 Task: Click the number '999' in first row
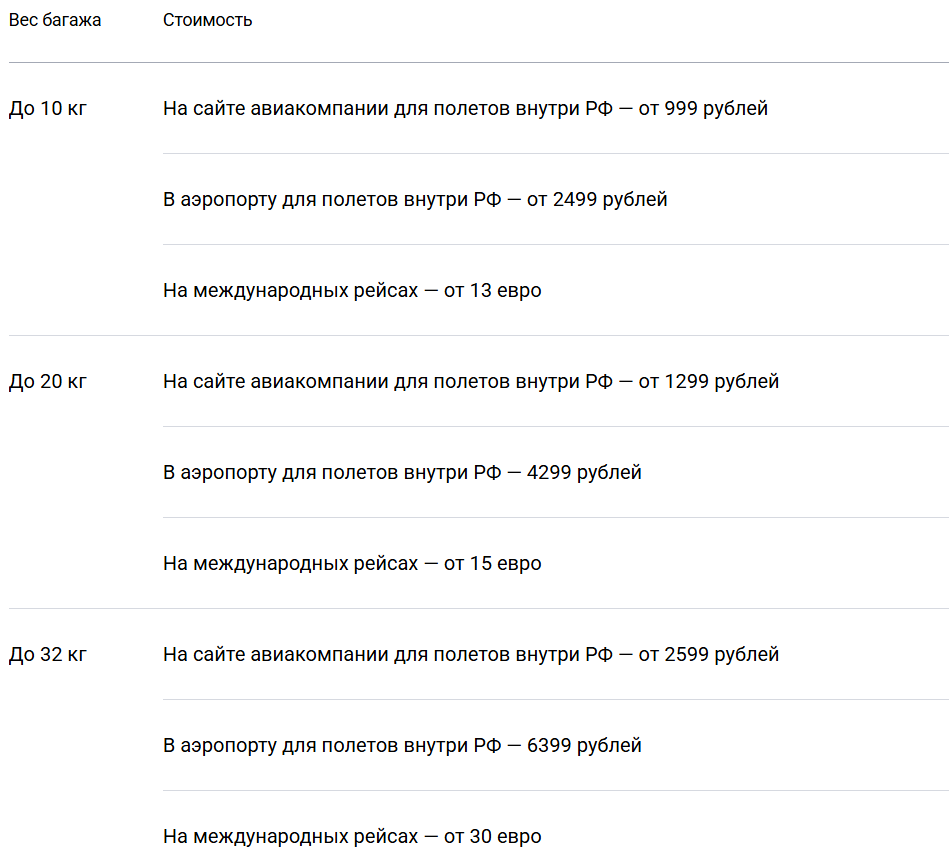click(x=681, y=108)
